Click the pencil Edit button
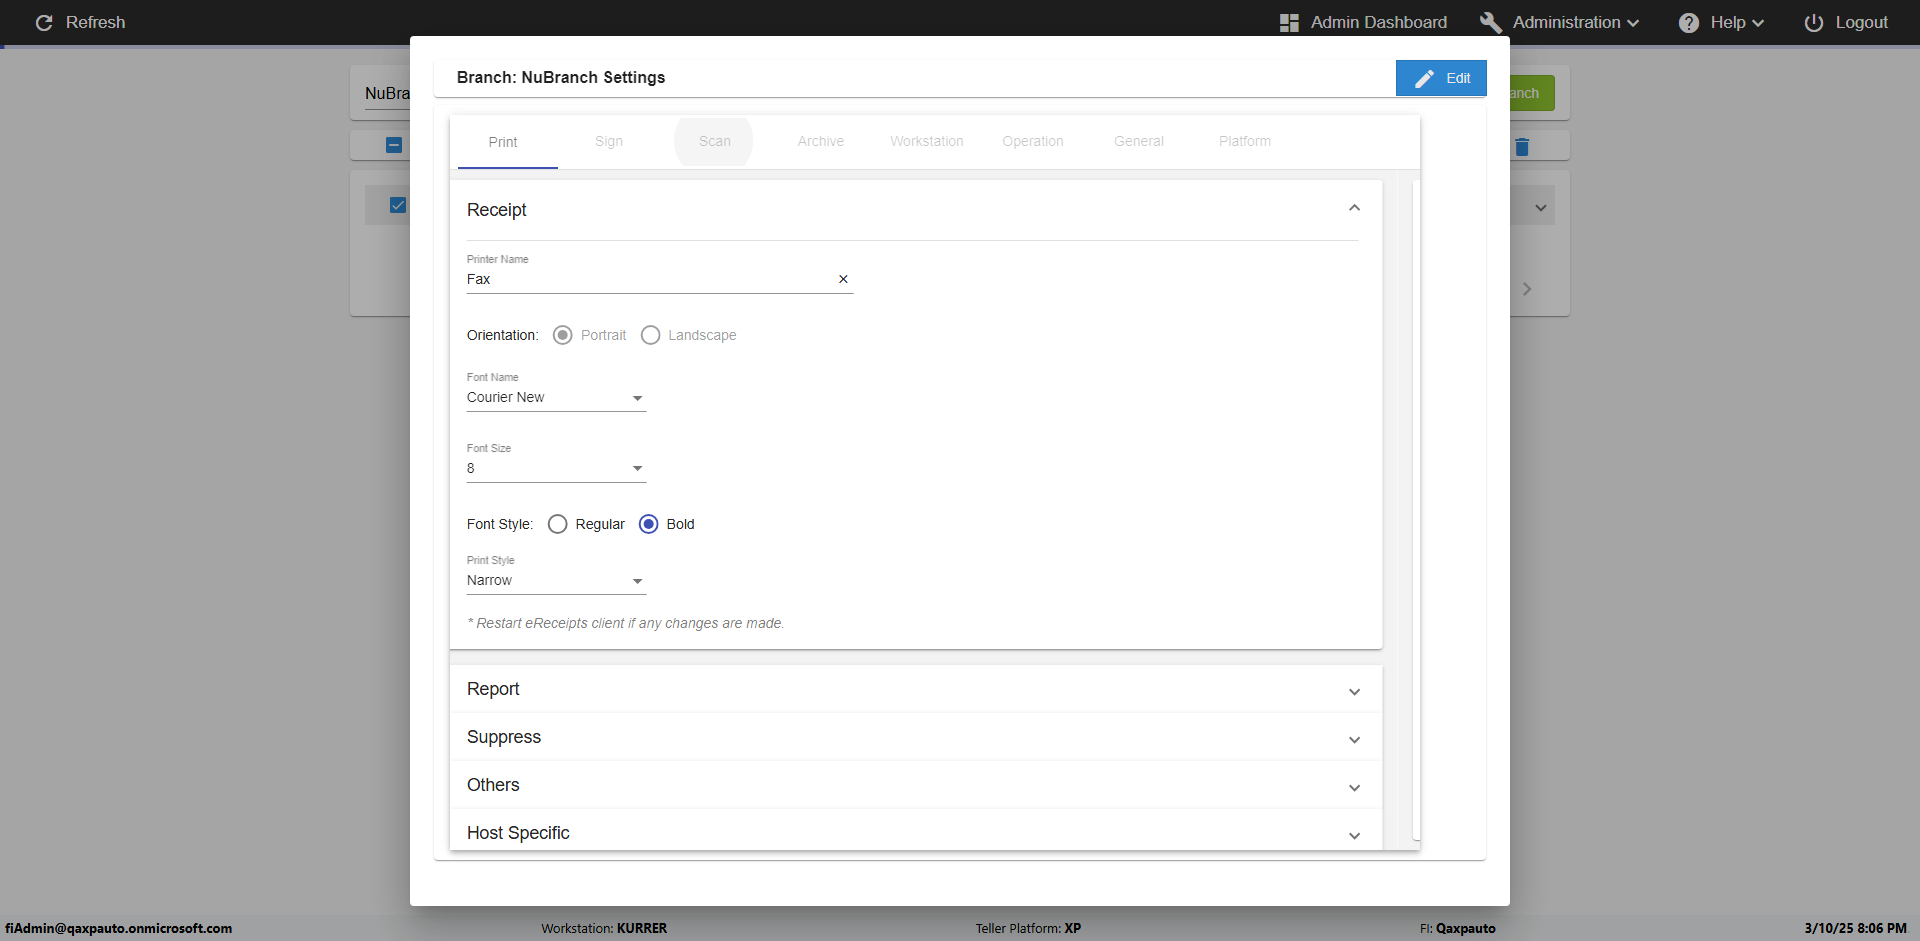Image resolution: width=1920 pixels, height=941 pixels. pos(1441,78)
